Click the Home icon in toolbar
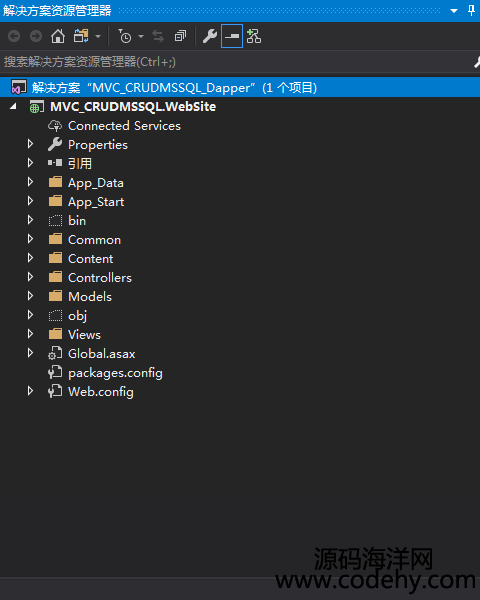The height and width of the screenshot is (600, 480). (58, 36)
